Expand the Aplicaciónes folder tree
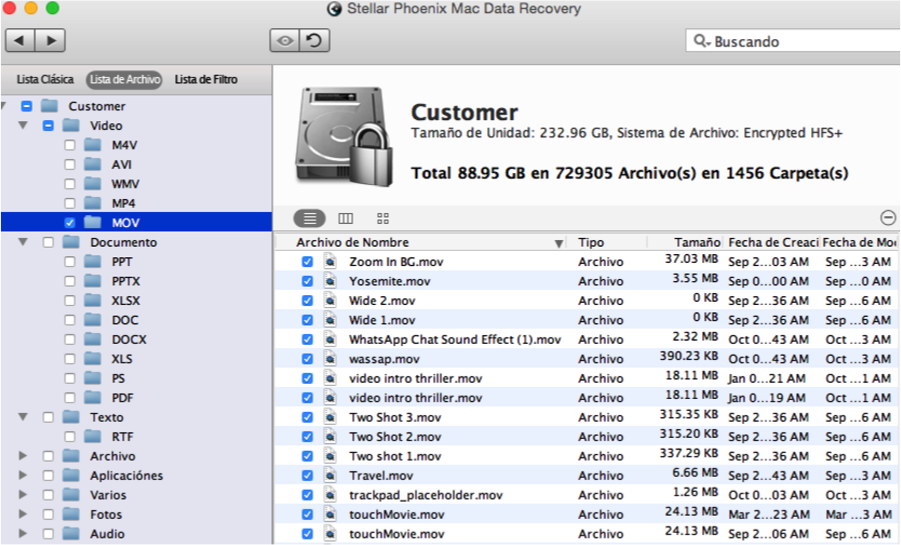Viewport: 901px width, 545px height. pyautogui.click(x=23, y=475)
